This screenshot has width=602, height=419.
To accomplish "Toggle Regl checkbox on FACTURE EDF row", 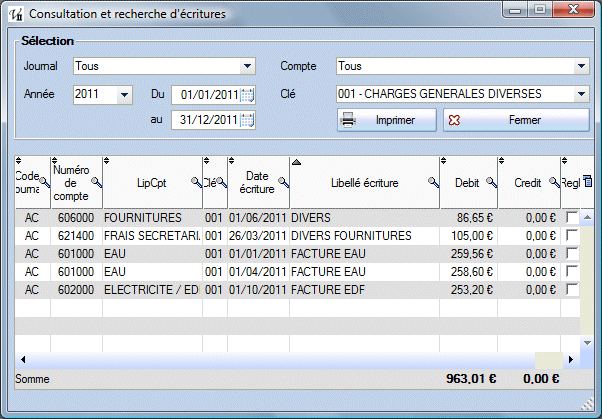I will coord(572,289).
